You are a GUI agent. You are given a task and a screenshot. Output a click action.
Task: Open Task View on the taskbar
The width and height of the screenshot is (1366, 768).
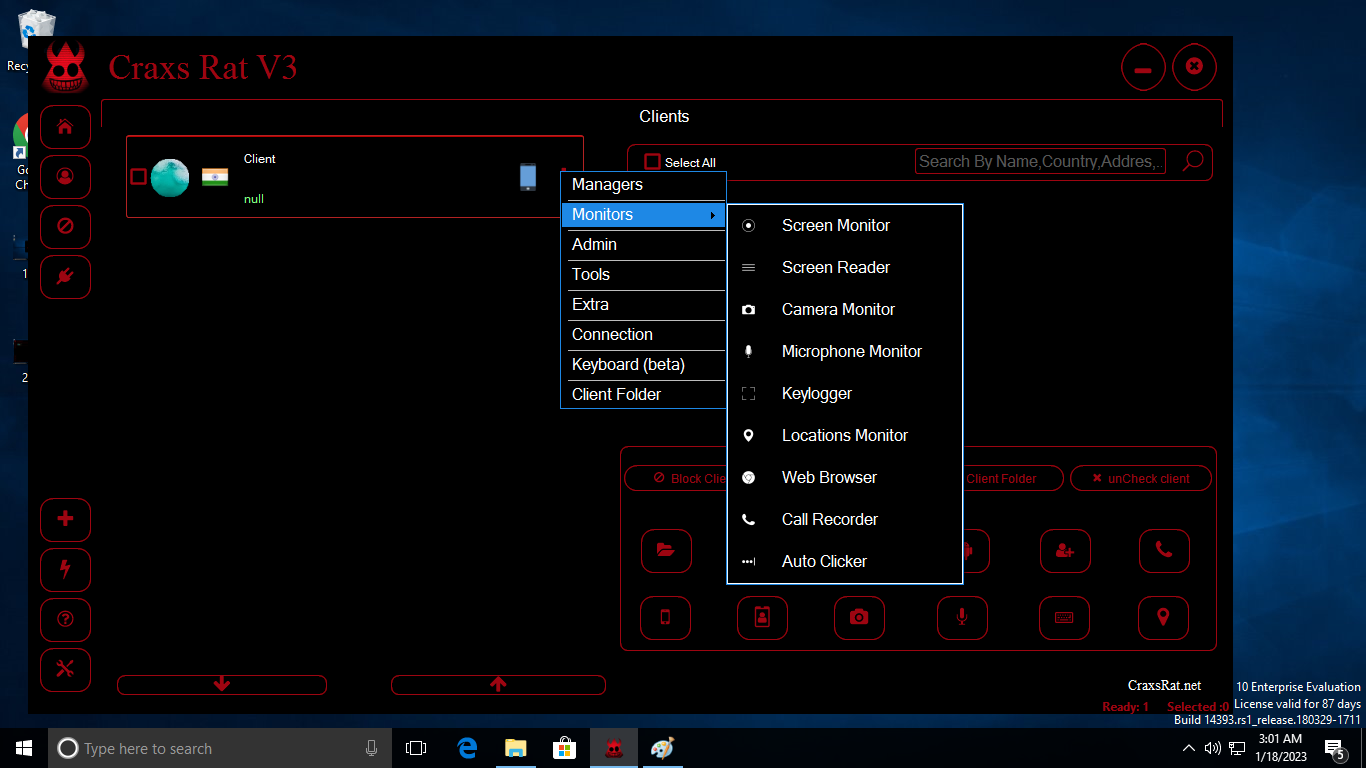(416, 748)
